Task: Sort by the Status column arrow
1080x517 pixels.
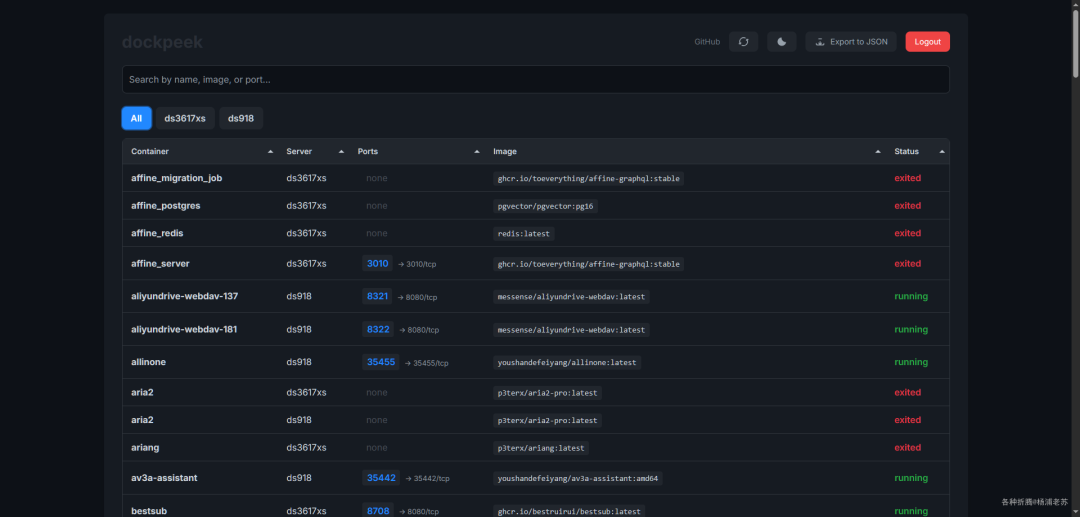Action: [x=942, y=151]
